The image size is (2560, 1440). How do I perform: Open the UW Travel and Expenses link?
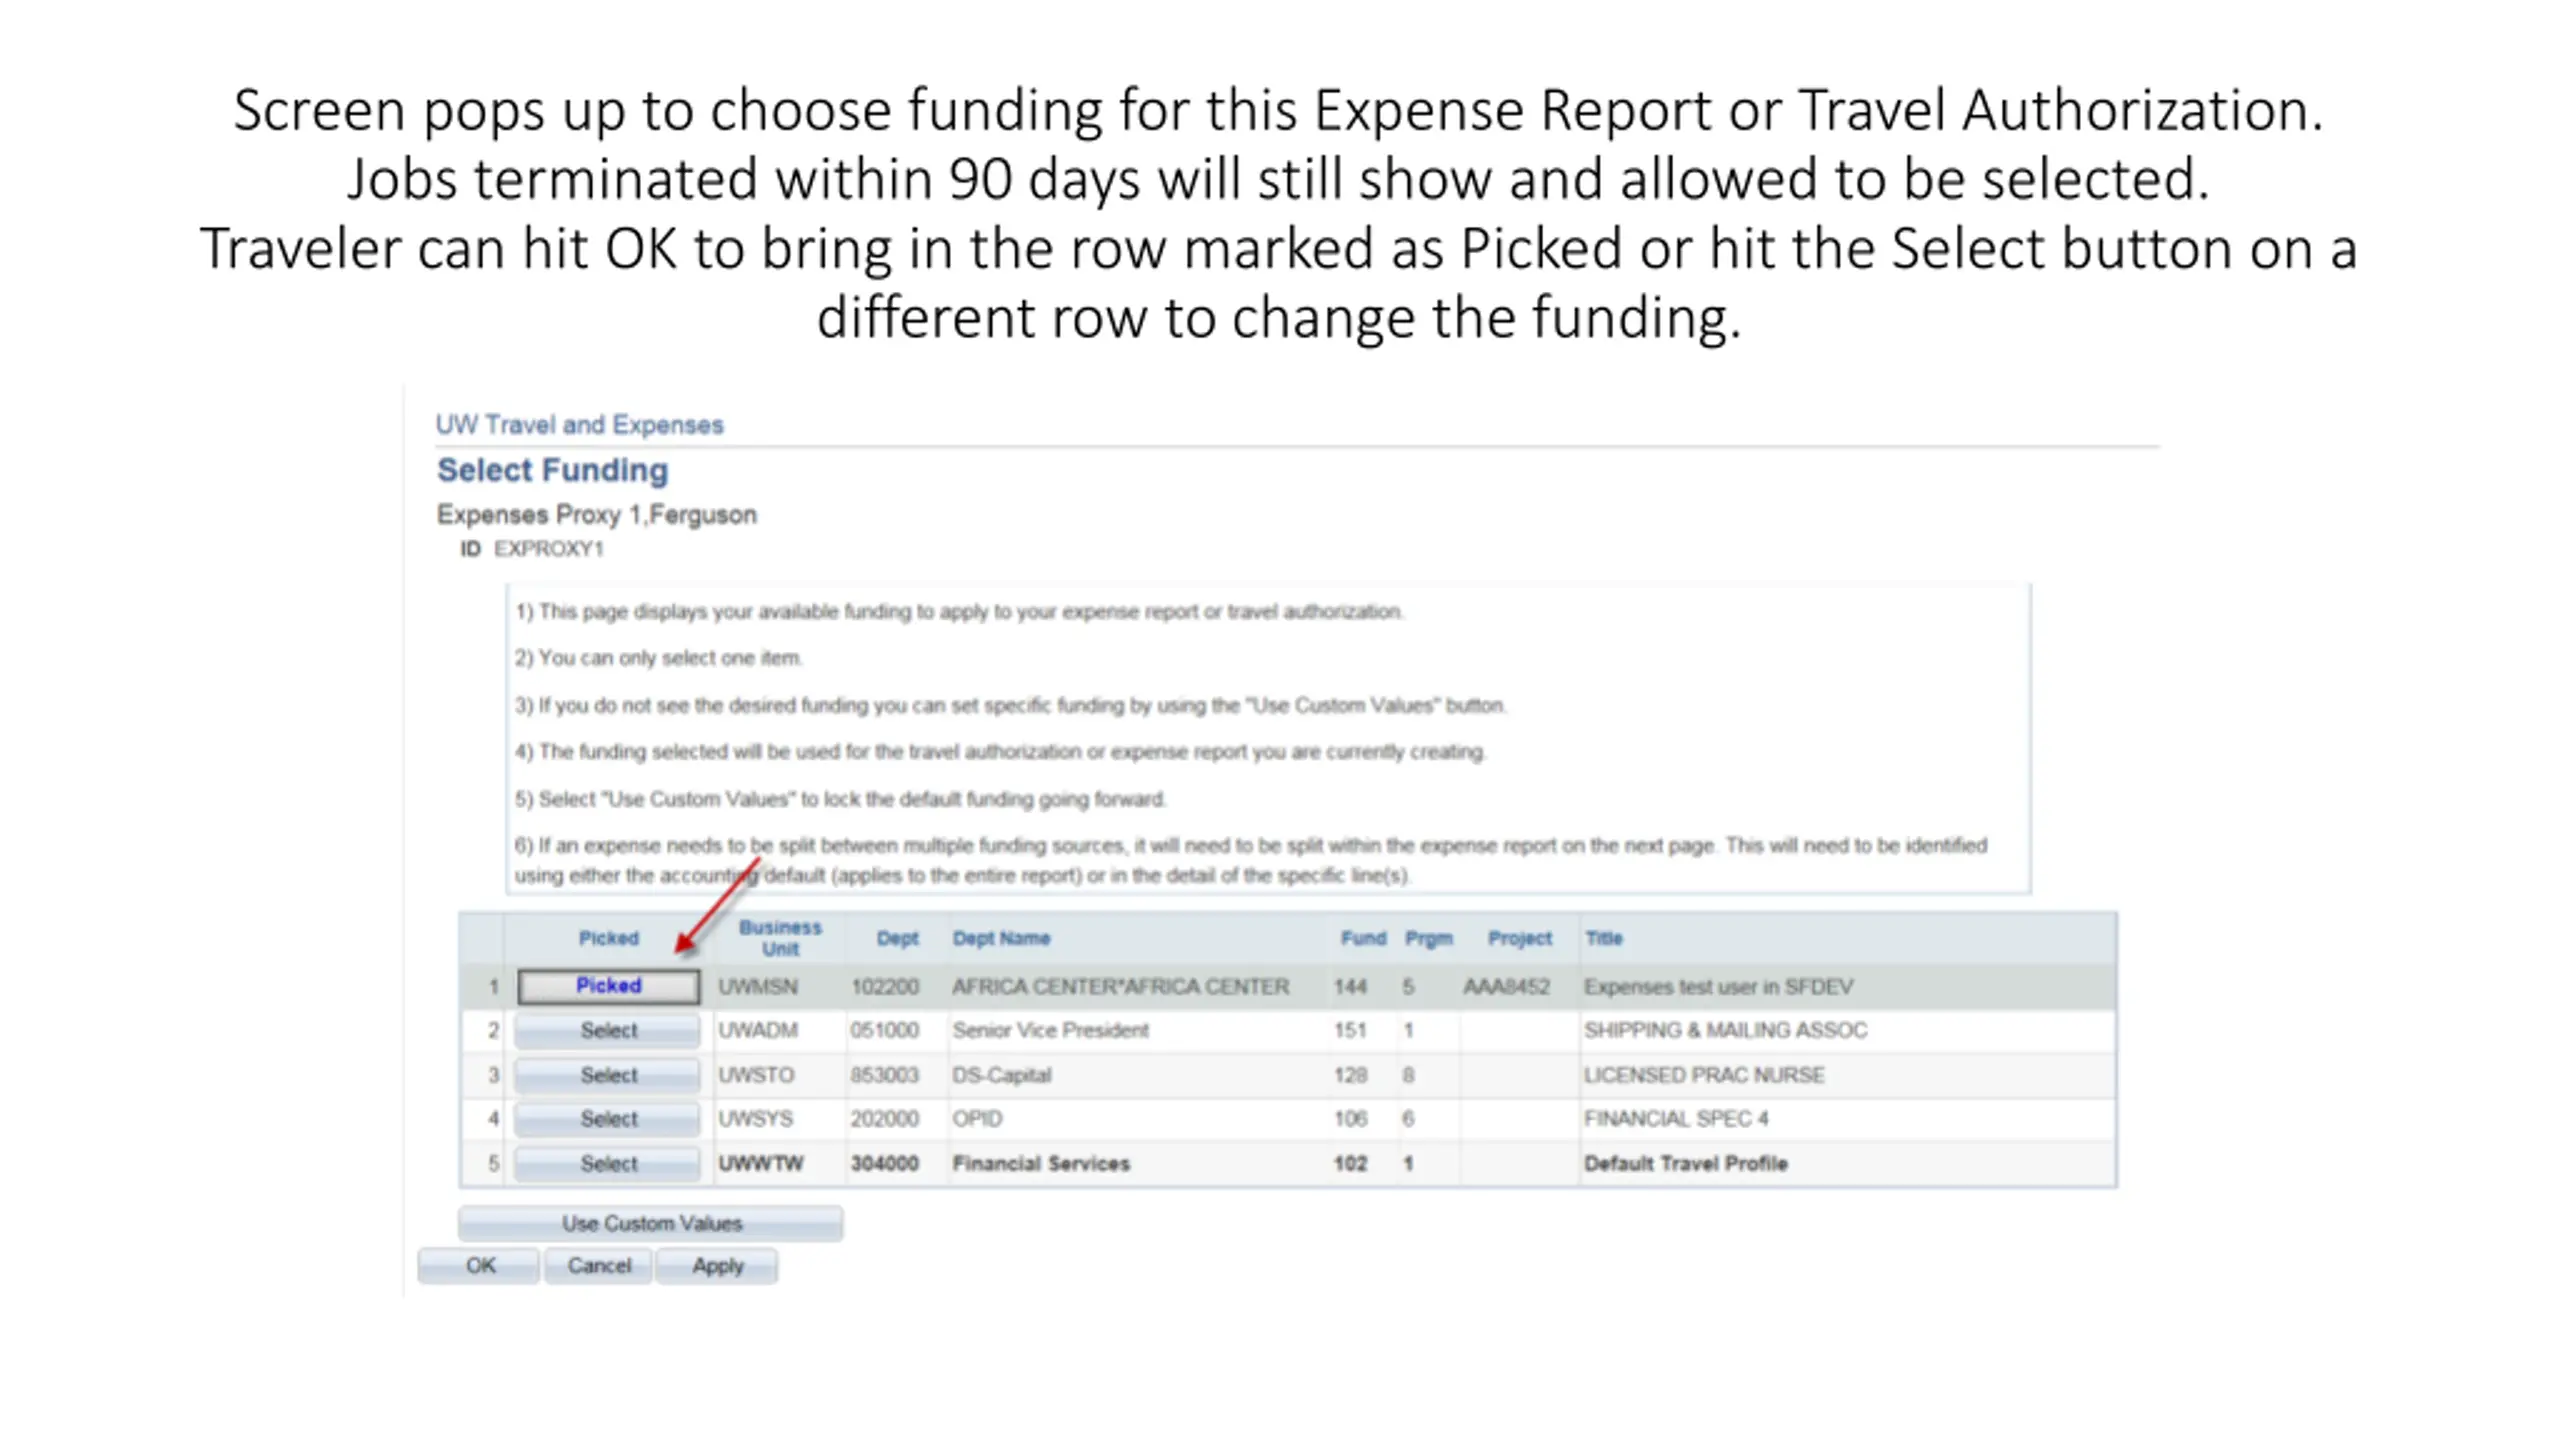579,425
